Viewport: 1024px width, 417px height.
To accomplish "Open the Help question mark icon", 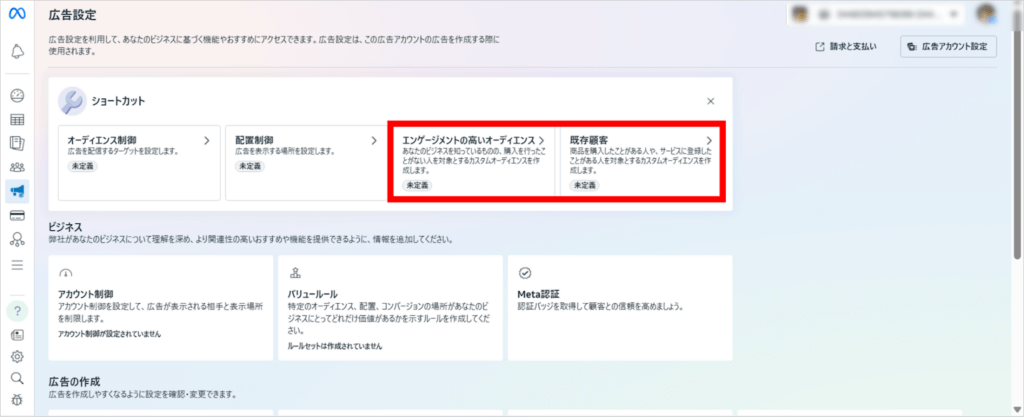I will (18, 311).
